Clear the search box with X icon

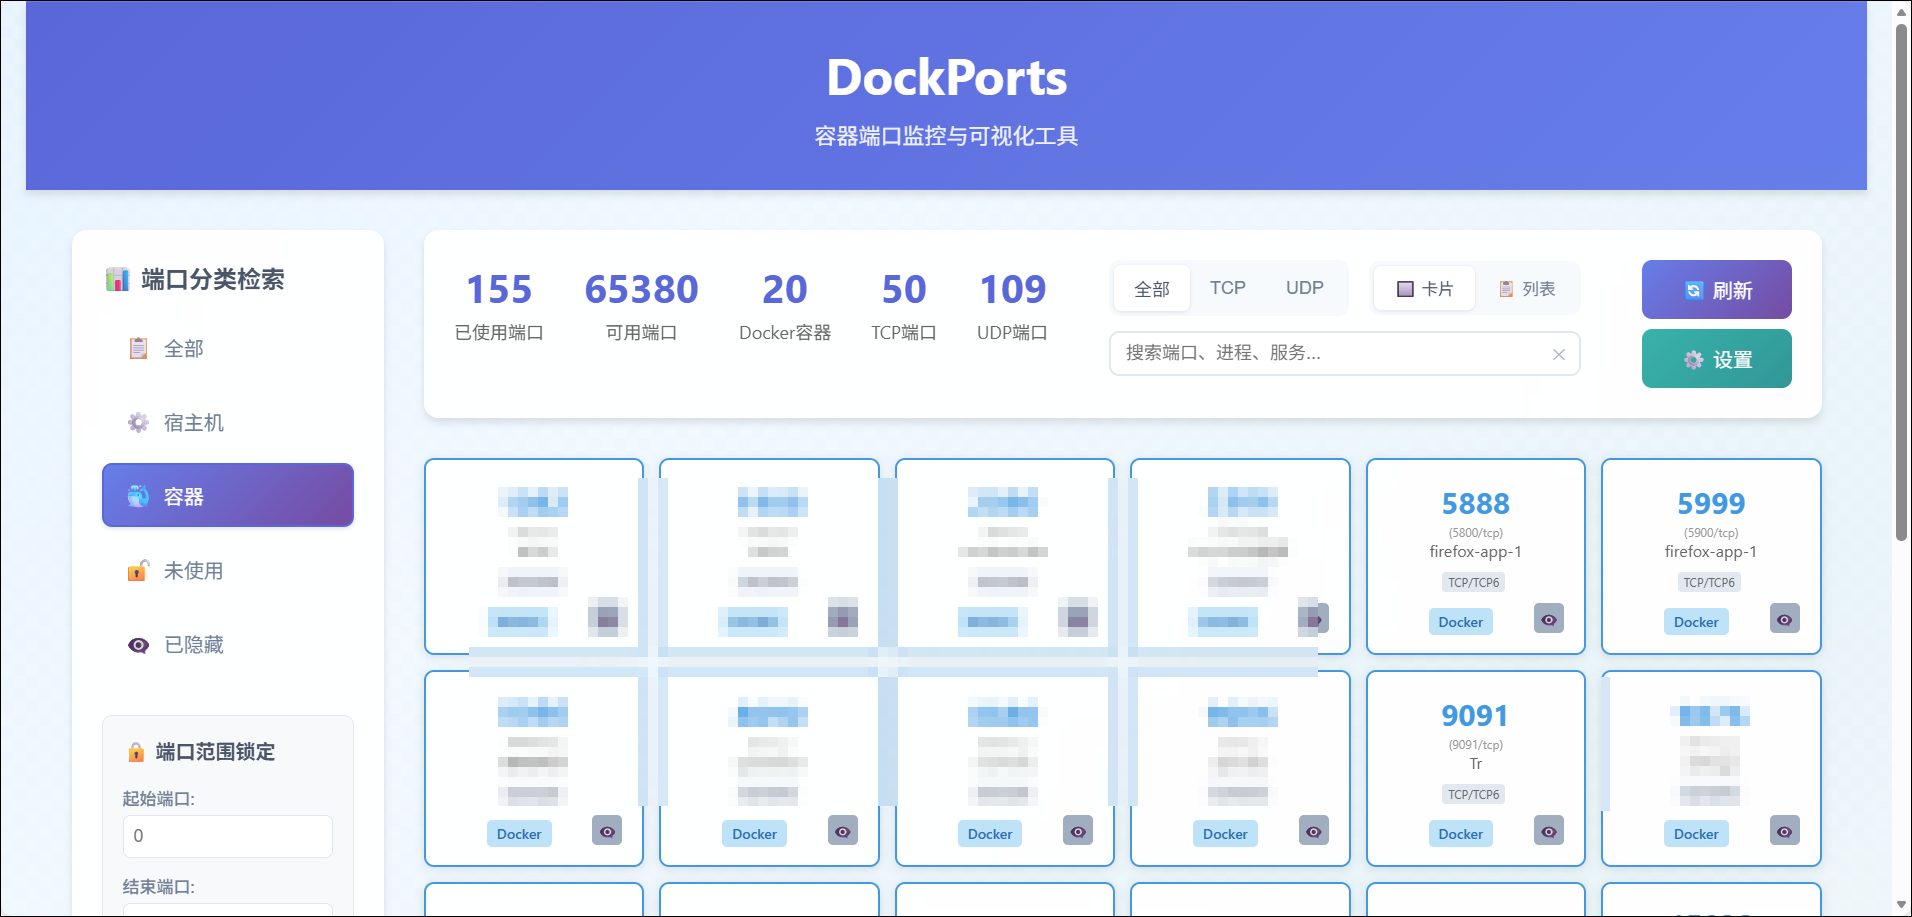pos(1558,354)
